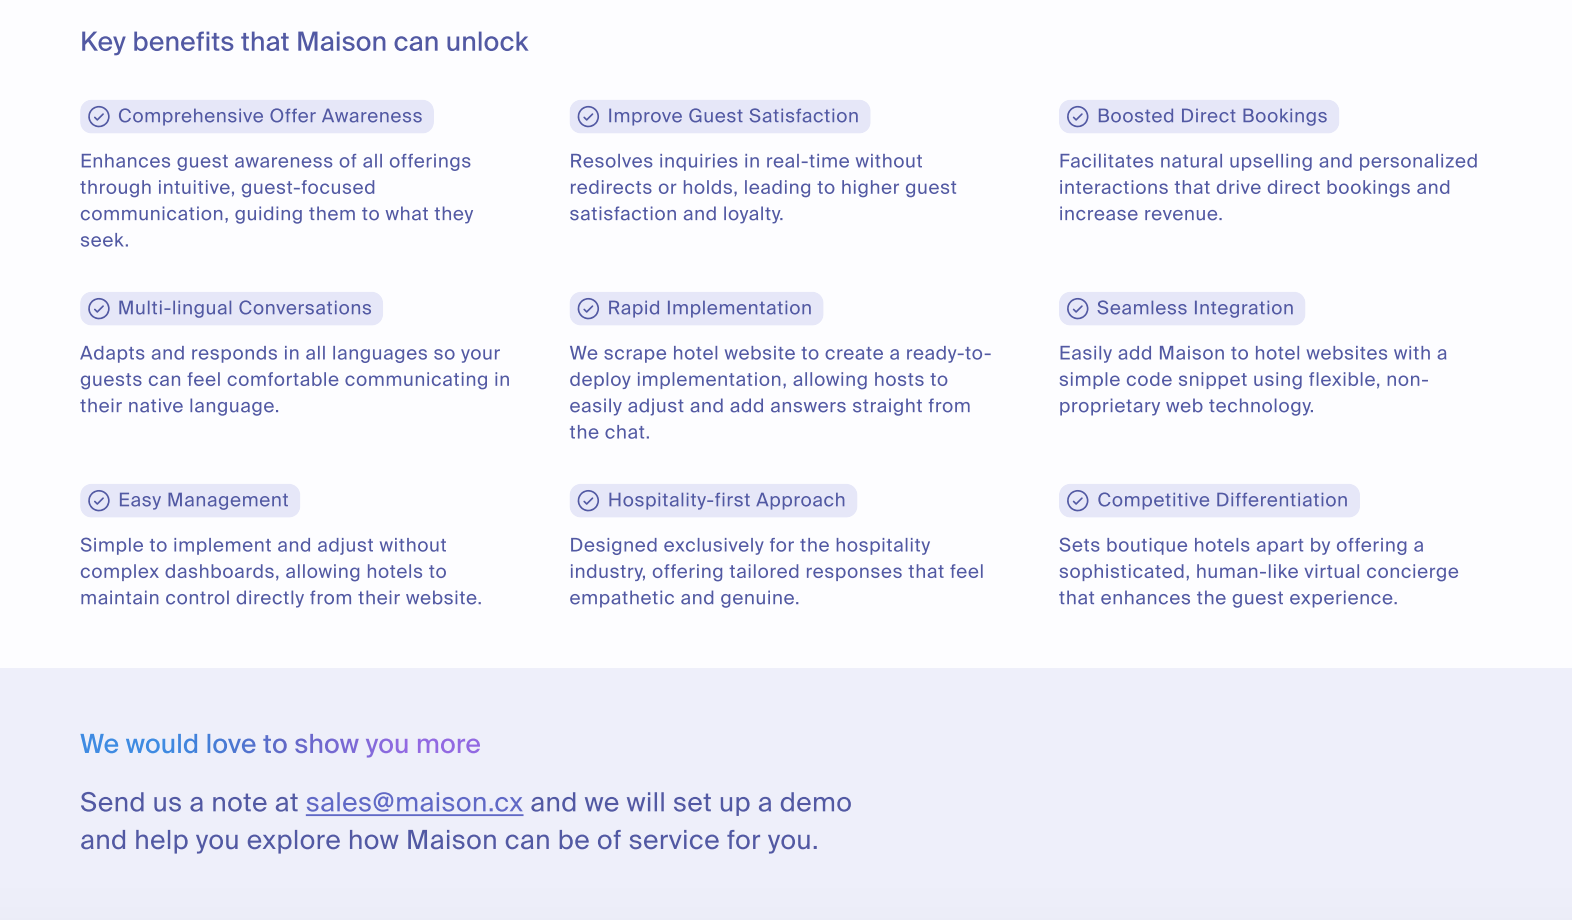Click checkmark icon beside Competitive Differentiation
Image resolution: width=1572 pixels, height=920 pixels.
pyautogui.click(x=1078, y=501)
